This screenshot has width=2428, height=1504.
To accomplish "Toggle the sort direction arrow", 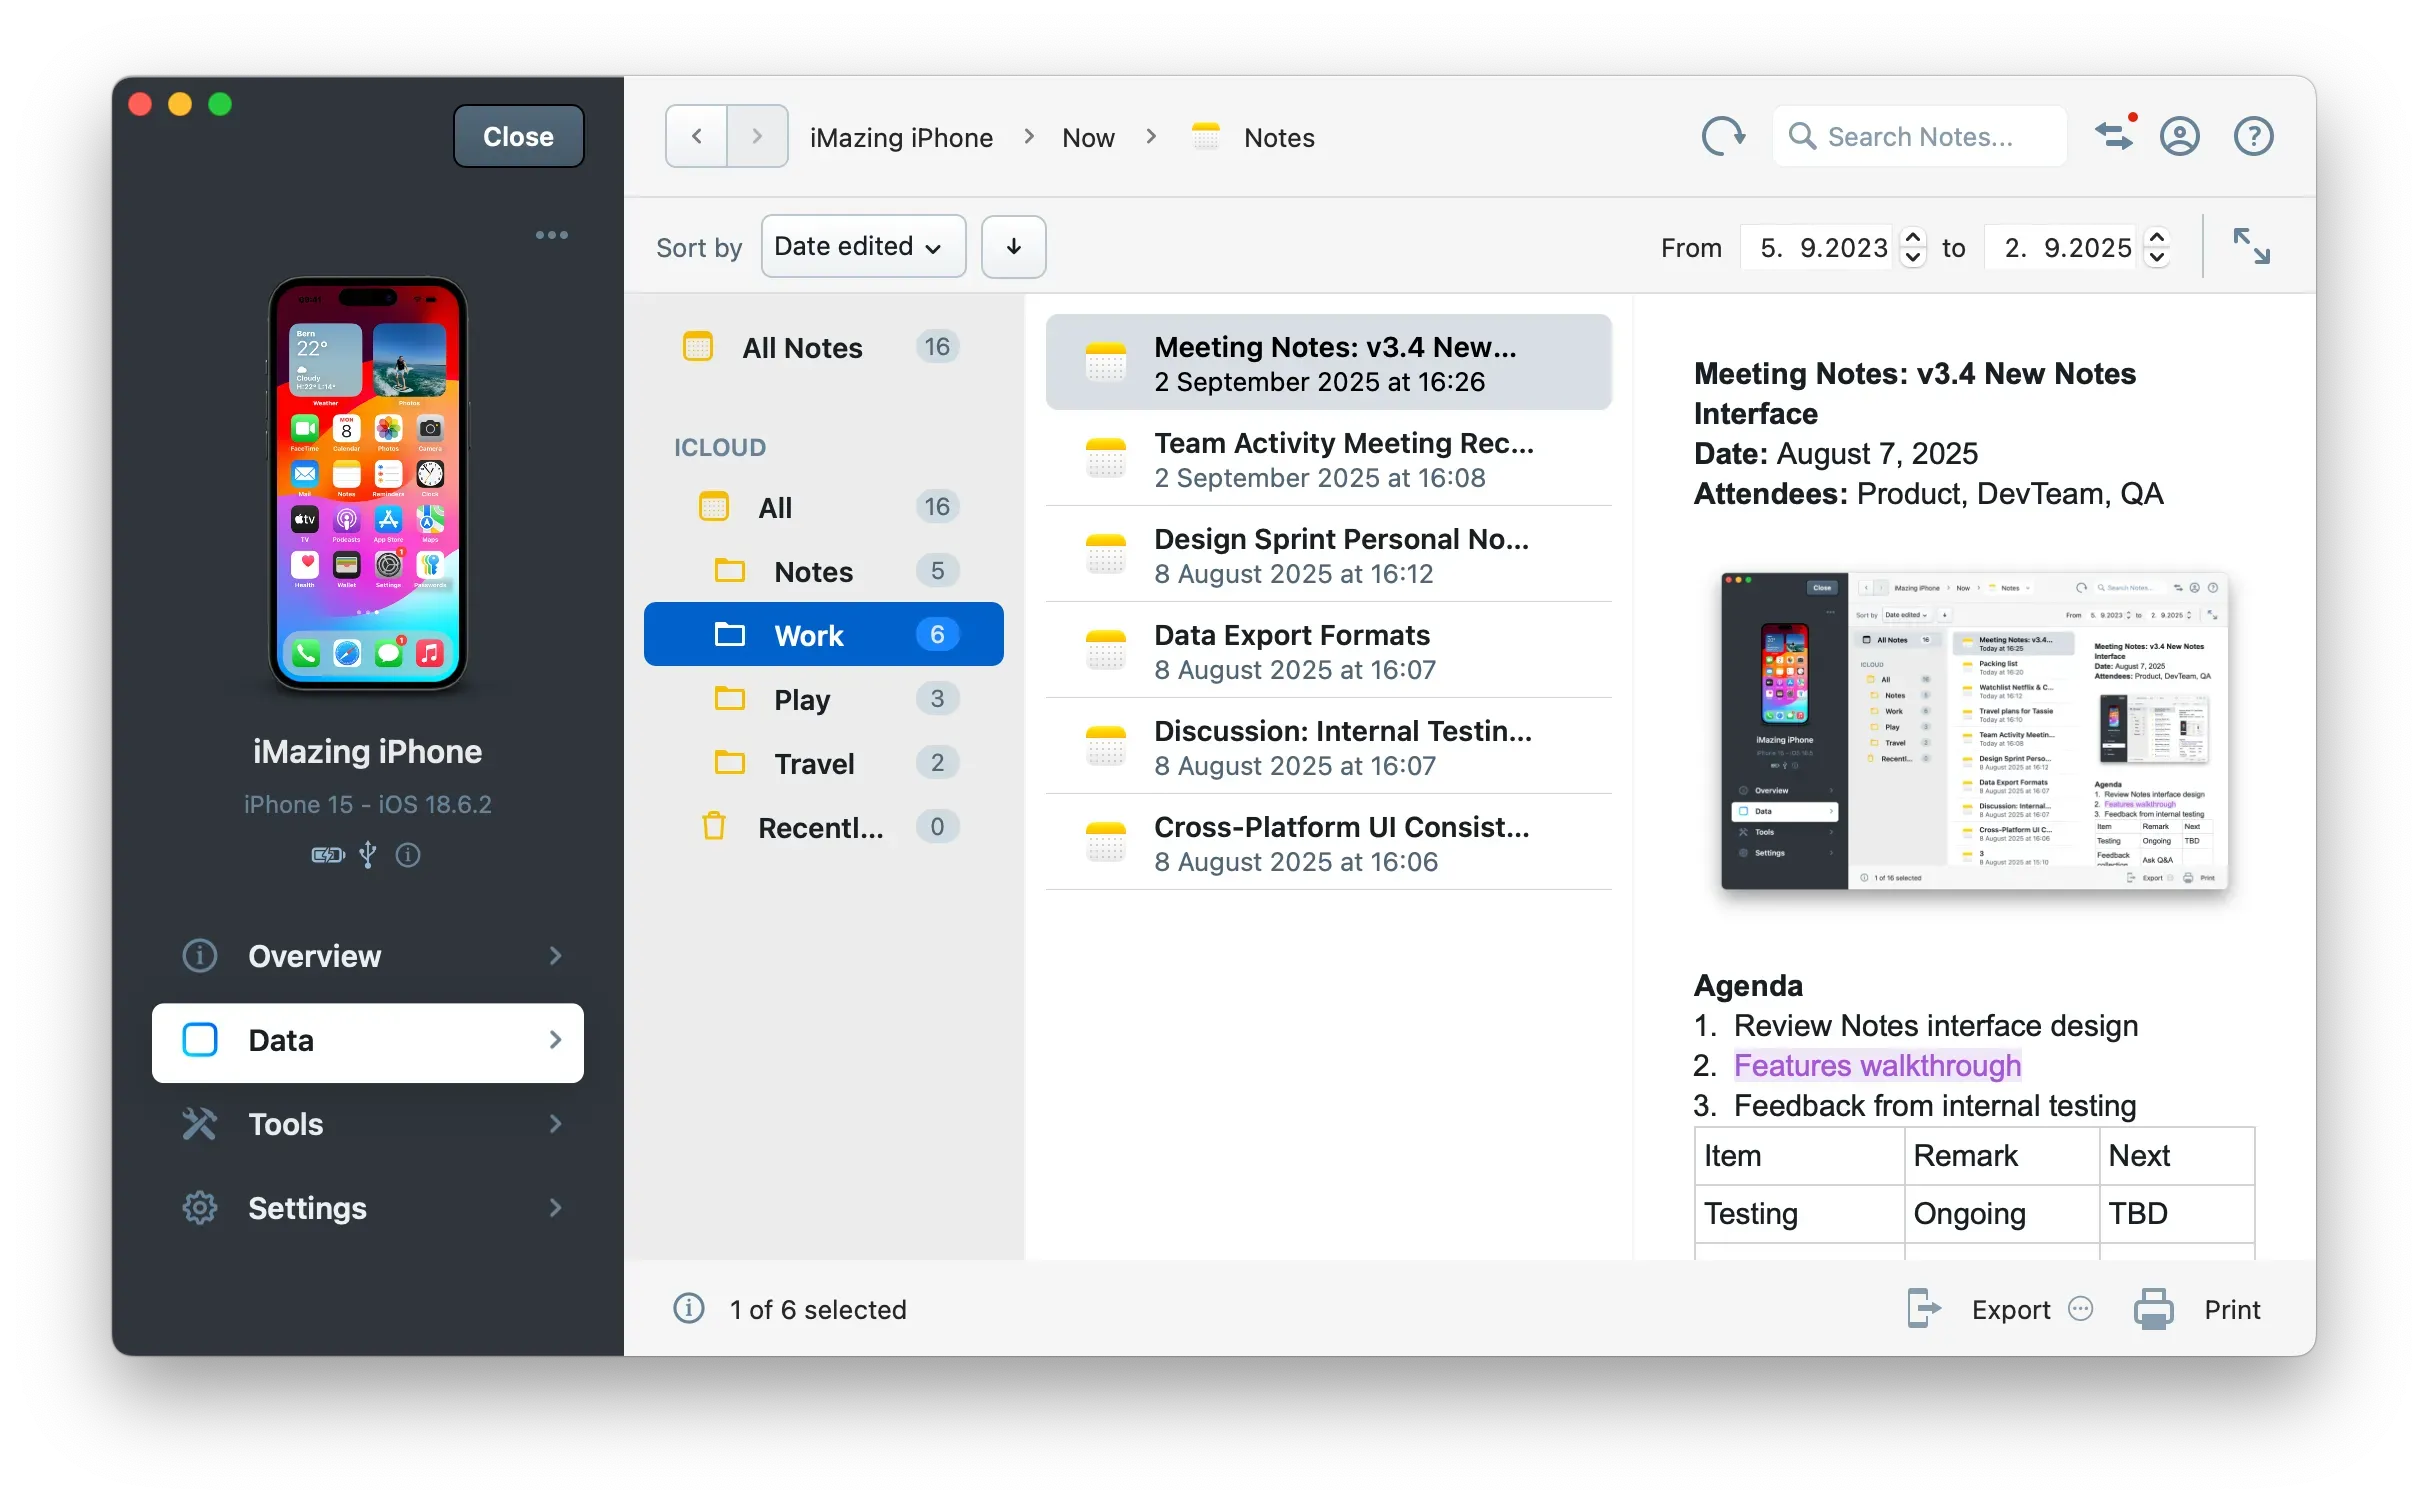I will pos(1013,246).
